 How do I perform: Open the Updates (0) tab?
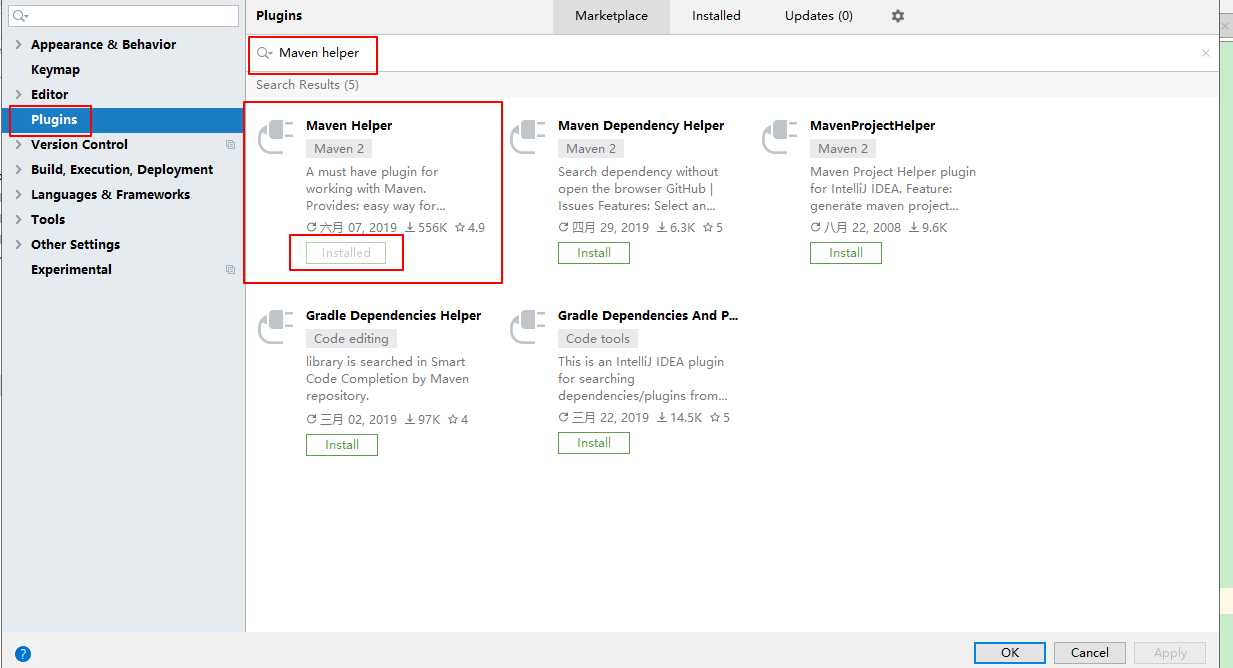(x=819, y=16)
